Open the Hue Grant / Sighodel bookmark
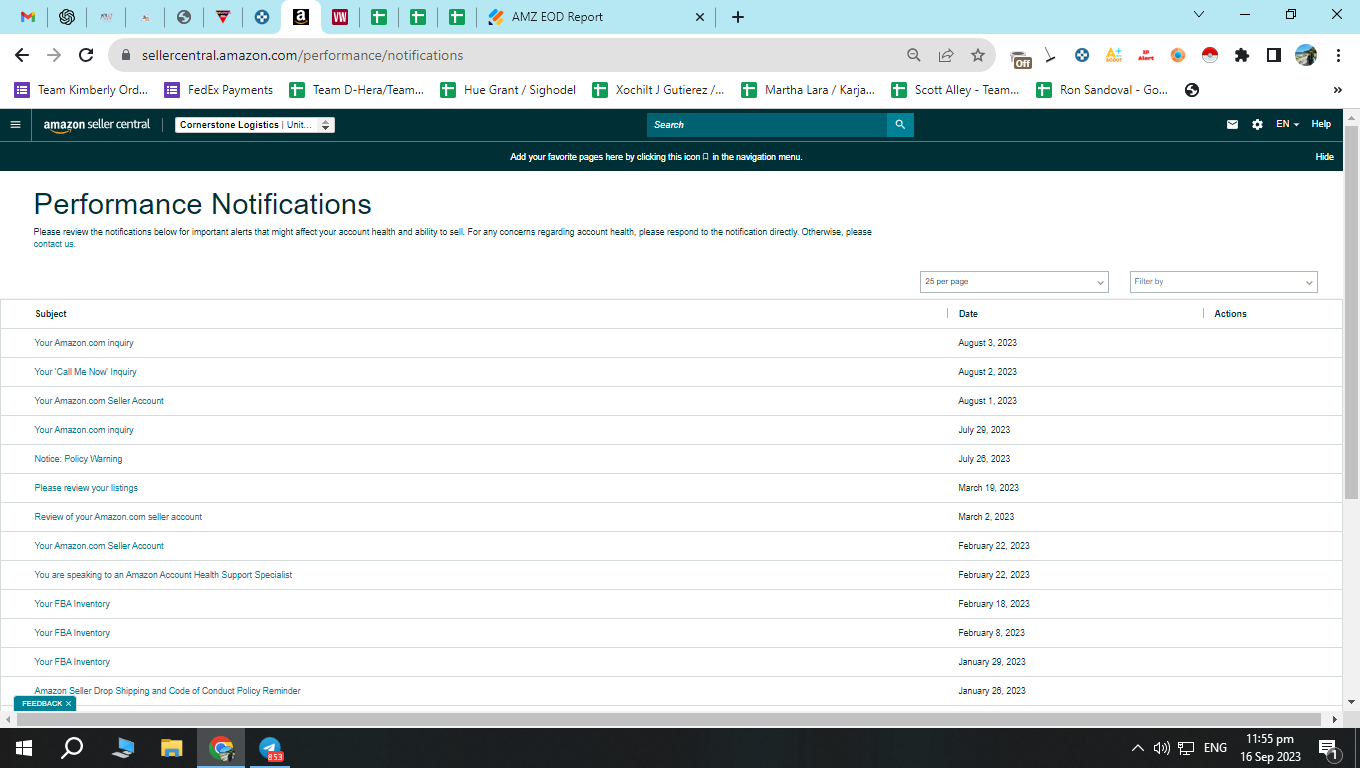The width and height of the screenshot is (1360, 768). (x=508, y=90)
